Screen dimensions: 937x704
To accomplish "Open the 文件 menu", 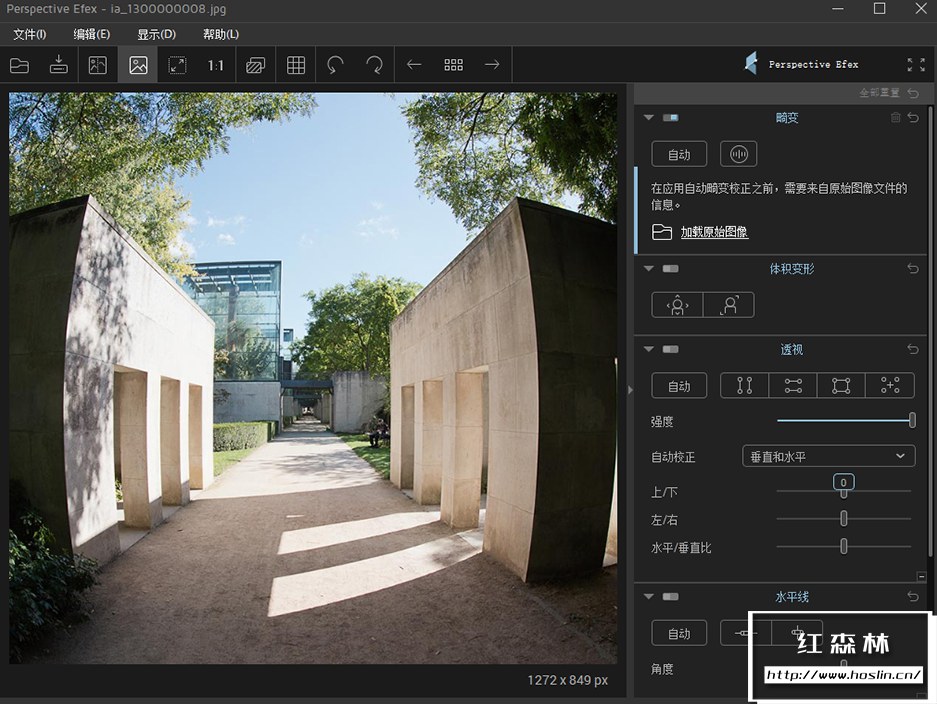I will tap(29, 35).
